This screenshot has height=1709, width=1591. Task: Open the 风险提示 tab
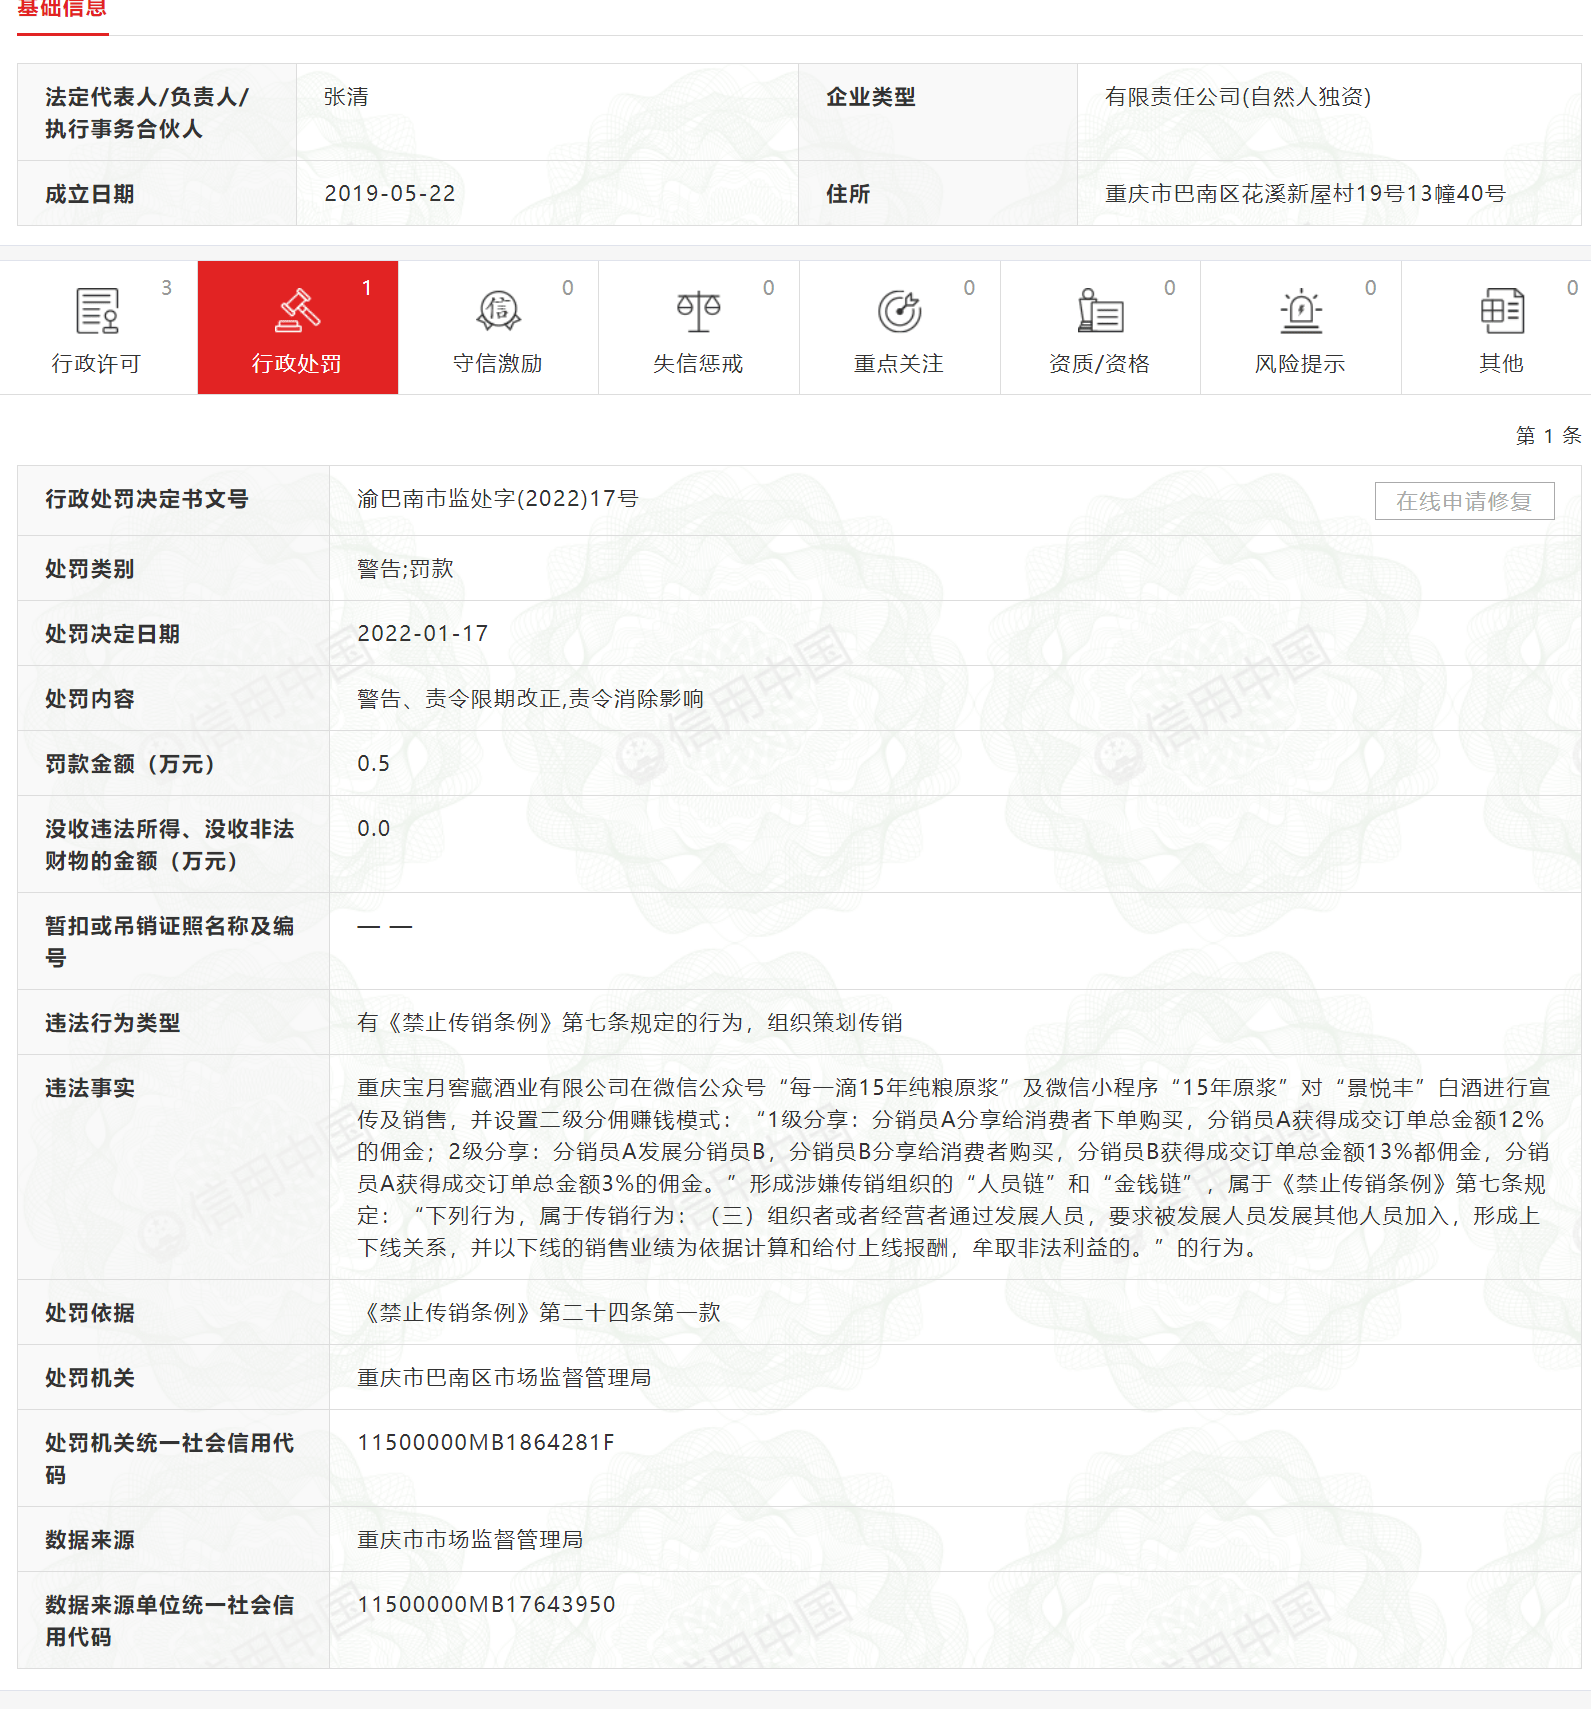[1301, 328]
